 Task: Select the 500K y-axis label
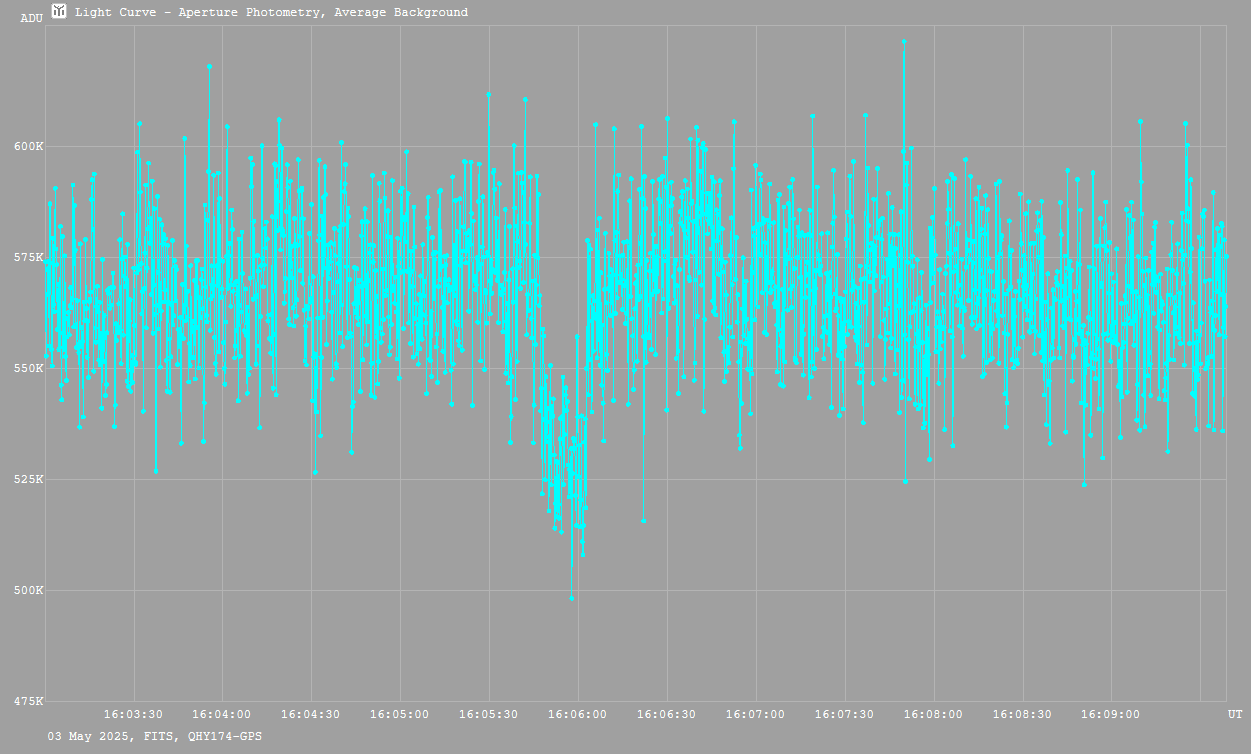coord(28,591)
